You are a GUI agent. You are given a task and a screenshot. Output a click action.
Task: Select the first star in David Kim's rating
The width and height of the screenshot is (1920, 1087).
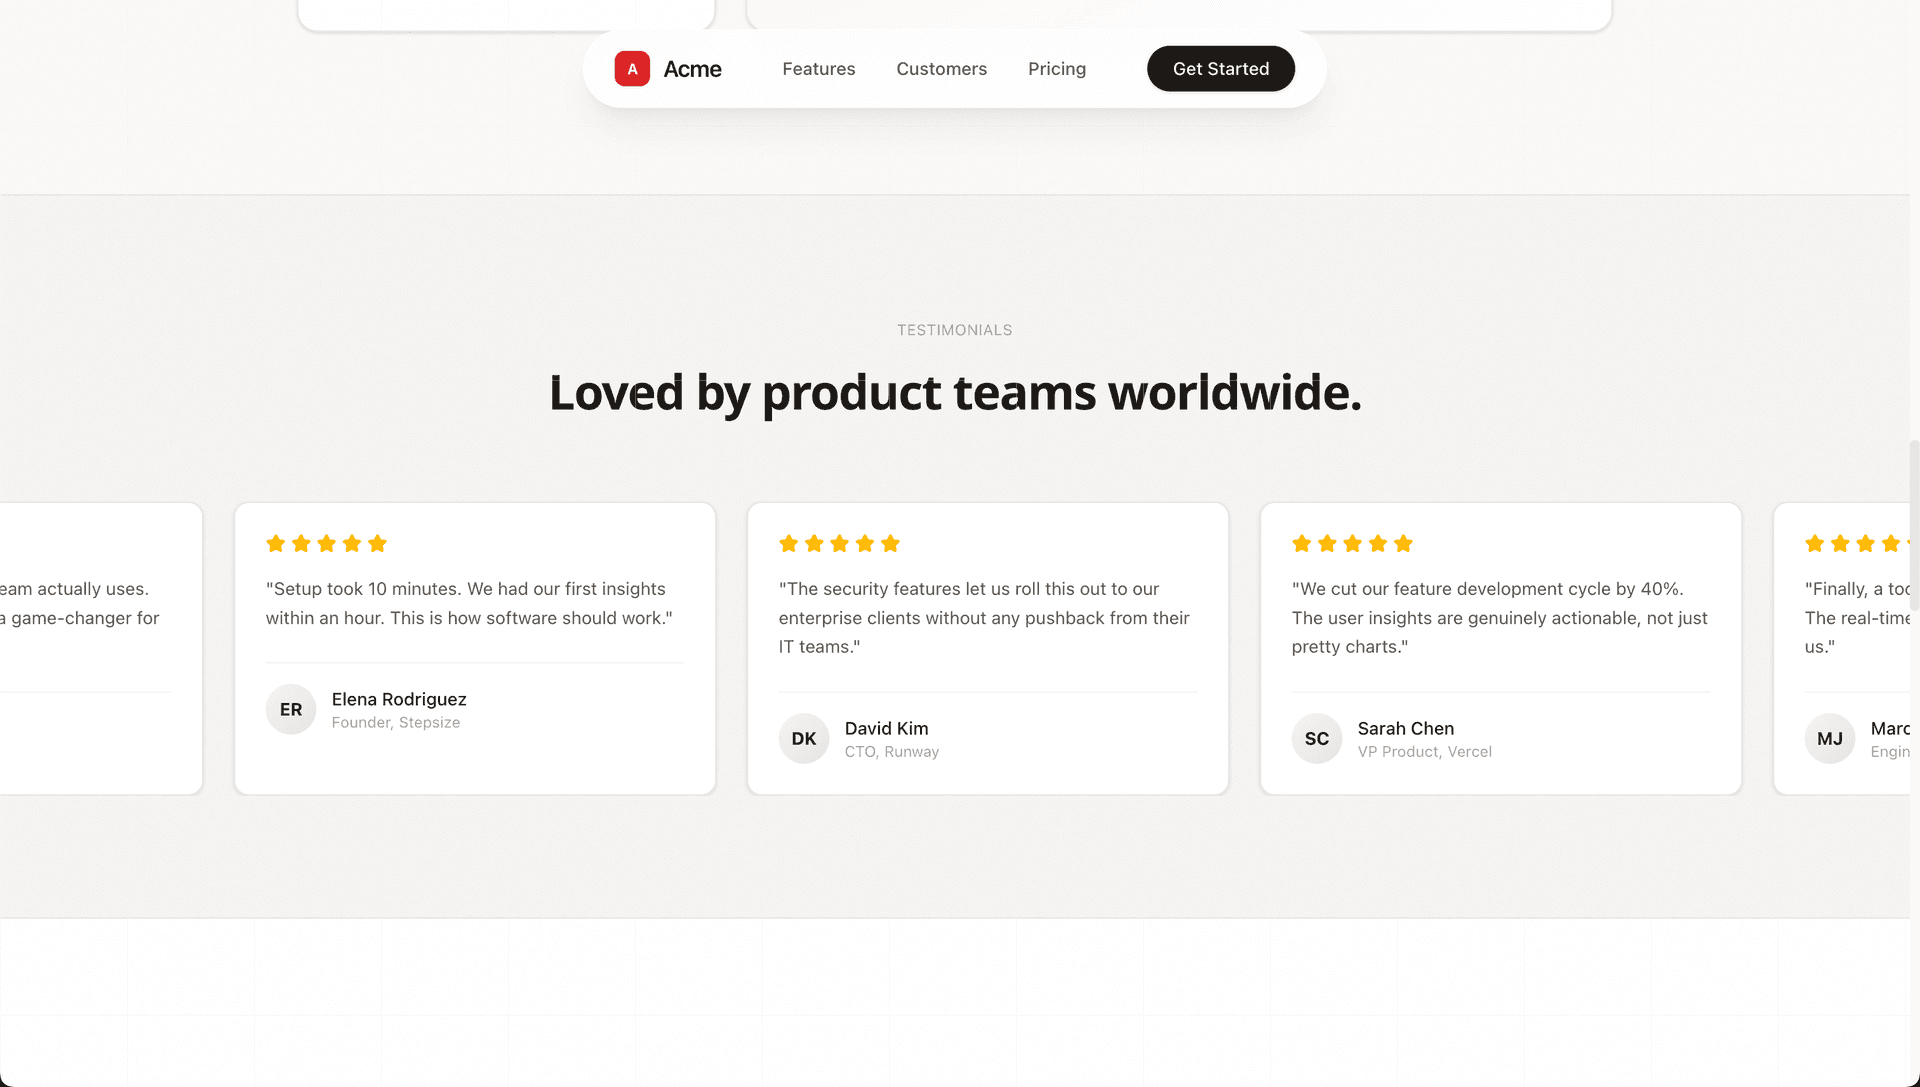tap(789, 543)
